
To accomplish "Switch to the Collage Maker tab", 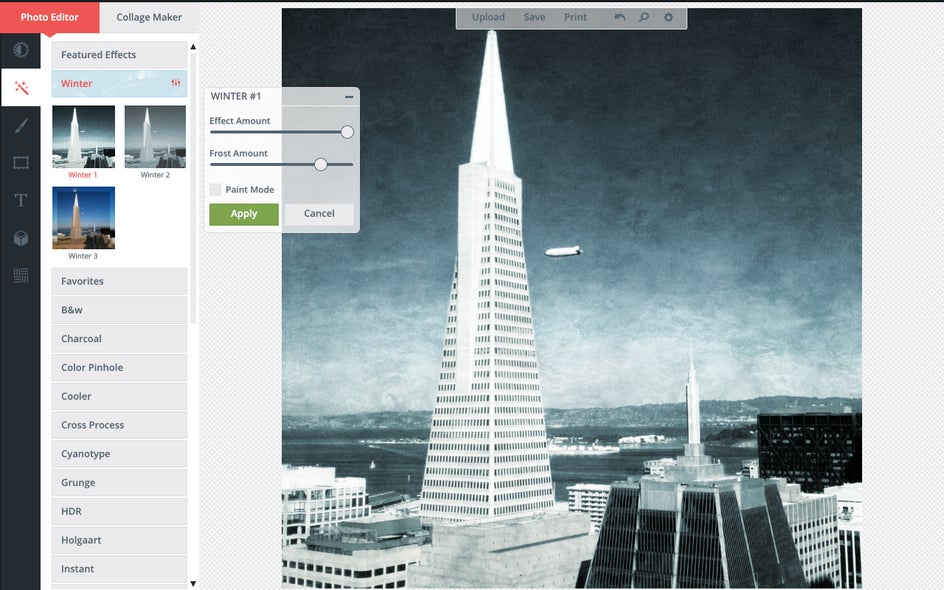I will click(149, 17).
